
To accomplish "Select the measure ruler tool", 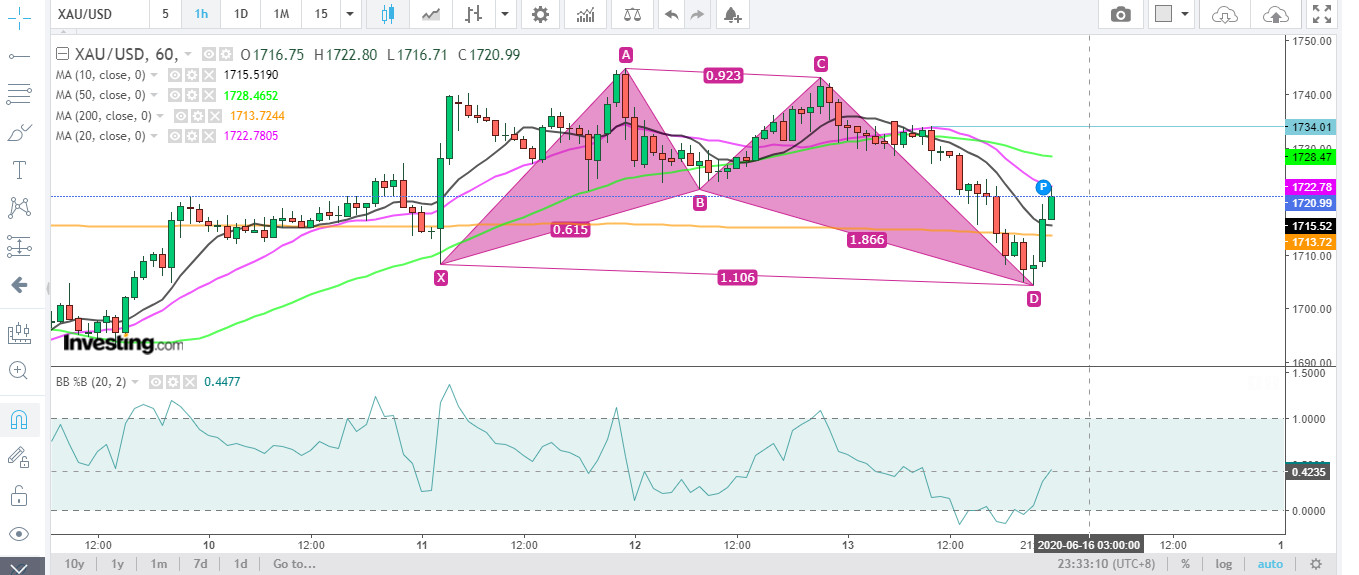I will click(18, 333).
